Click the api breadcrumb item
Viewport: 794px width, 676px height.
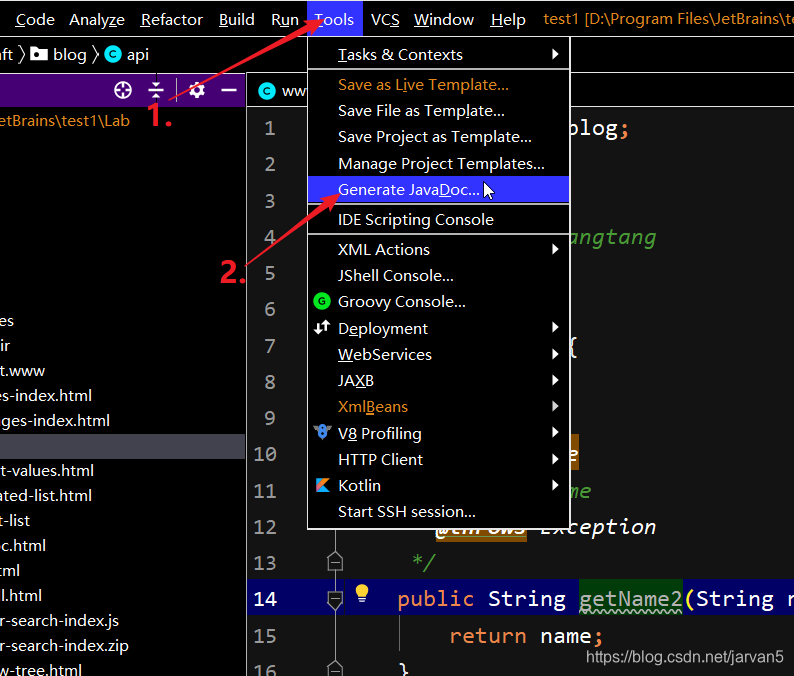138,54
